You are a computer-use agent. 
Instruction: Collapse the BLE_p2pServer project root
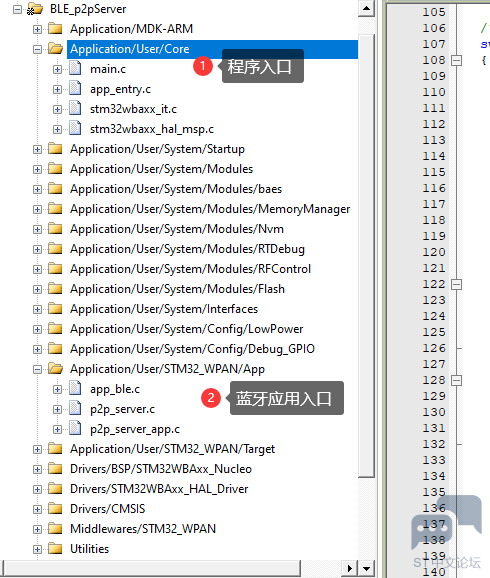pos(17,9)
